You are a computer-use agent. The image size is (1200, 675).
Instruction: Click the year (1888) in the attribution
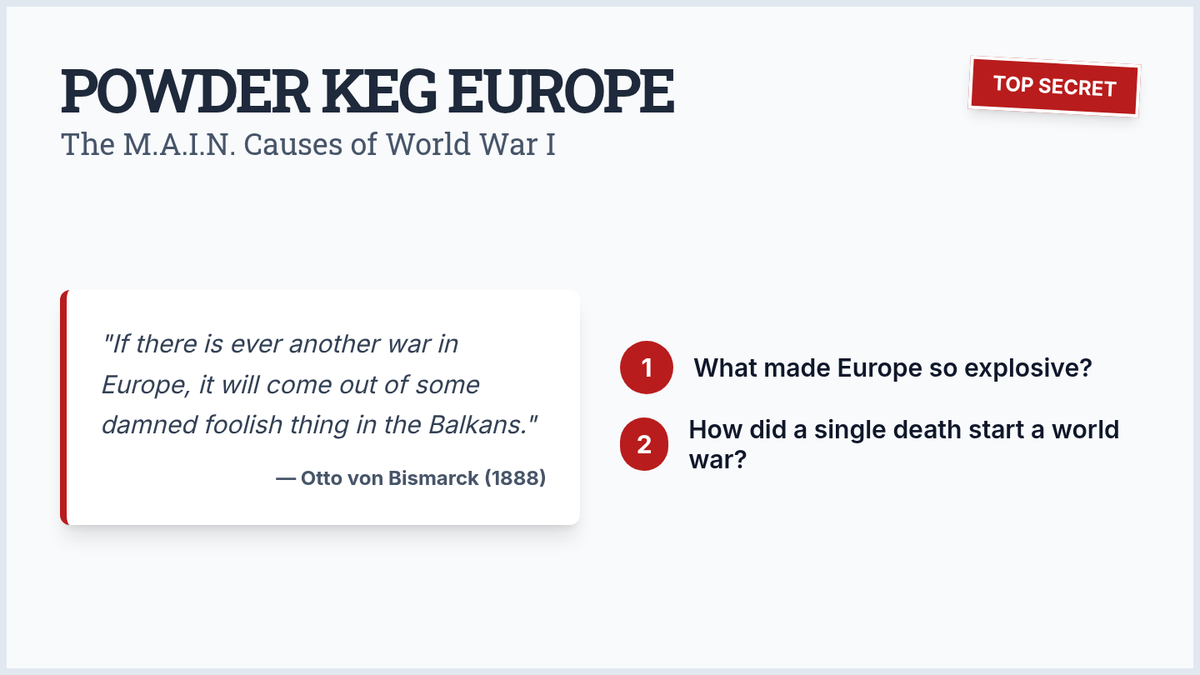[x=515, y=478]
